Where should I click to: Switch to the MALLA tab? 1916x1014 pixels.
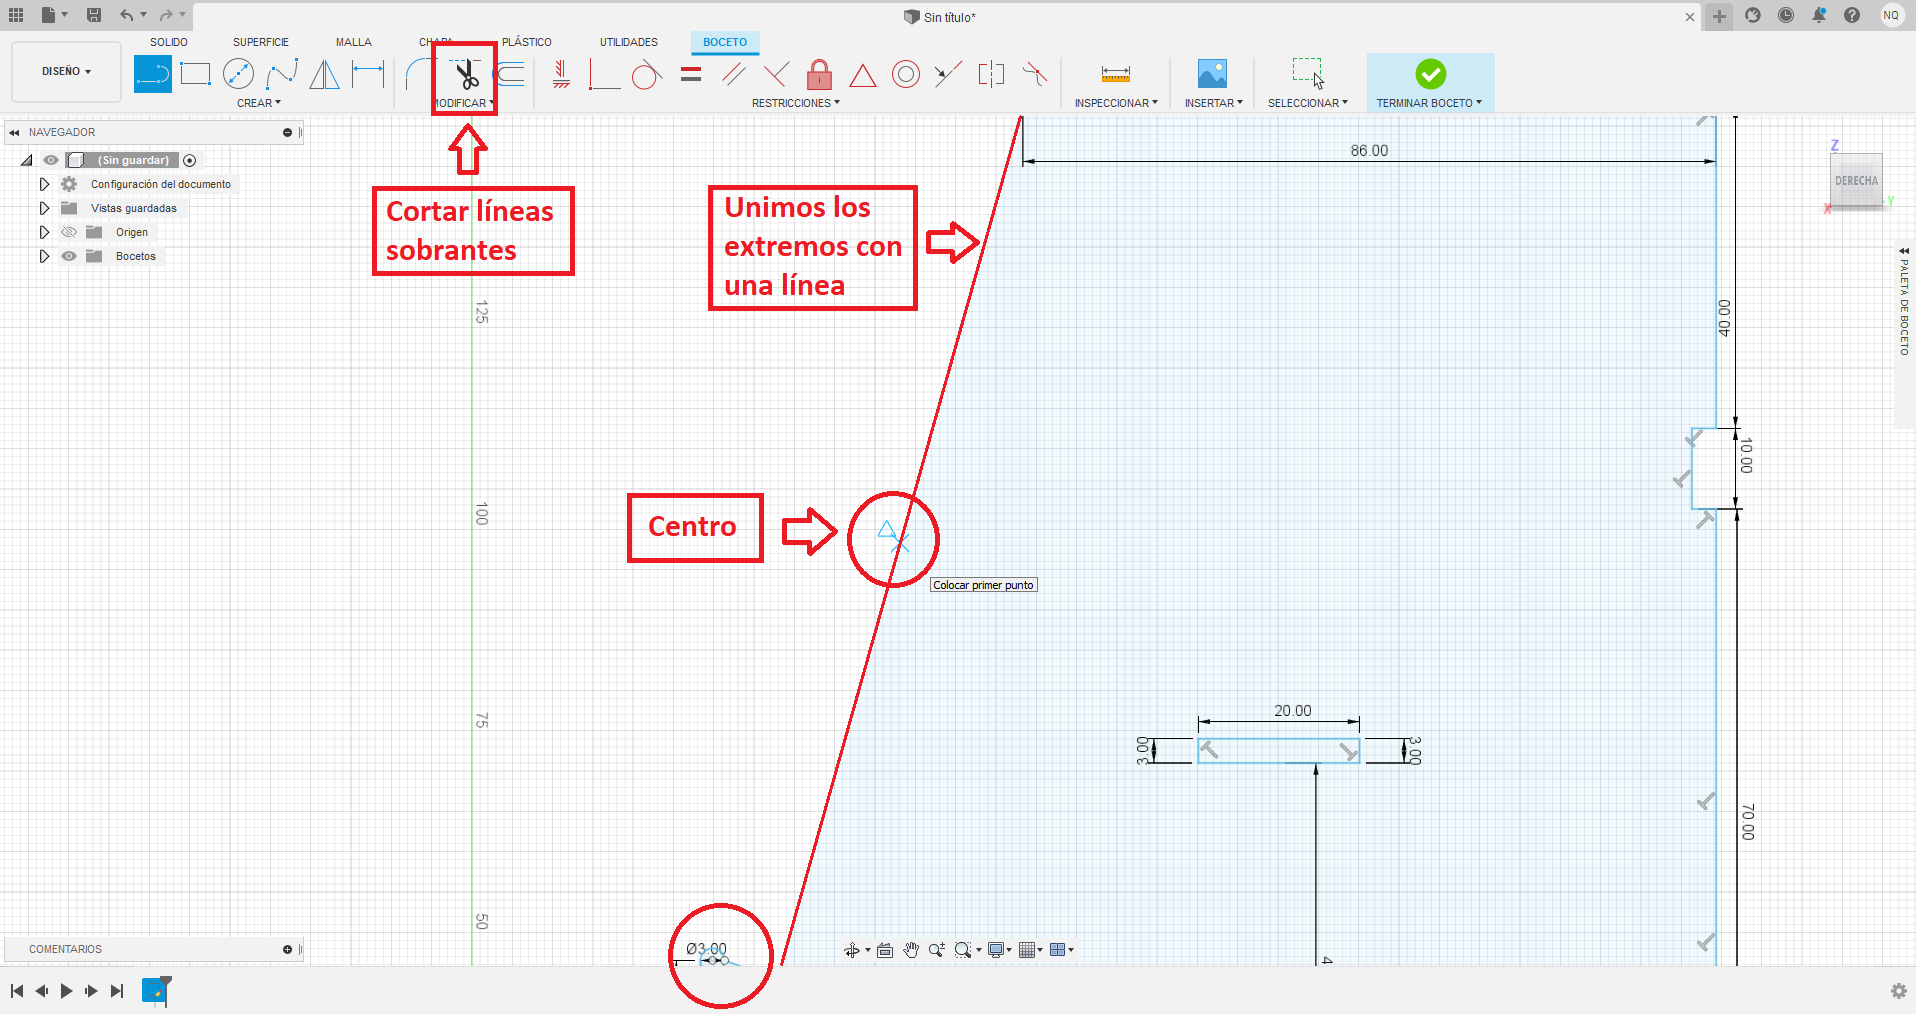354,42
